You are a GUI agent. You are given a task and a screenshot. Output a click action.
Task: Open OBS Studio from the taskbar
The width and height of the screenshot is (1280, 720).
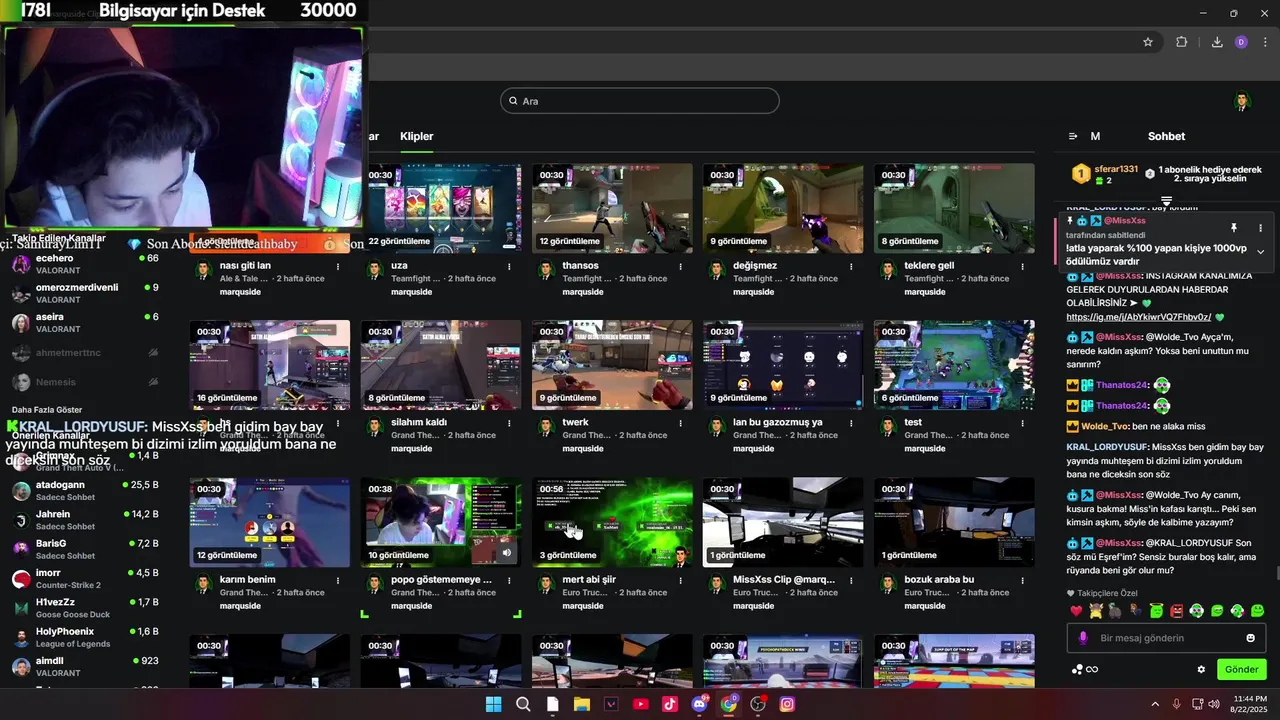[758, 704]
